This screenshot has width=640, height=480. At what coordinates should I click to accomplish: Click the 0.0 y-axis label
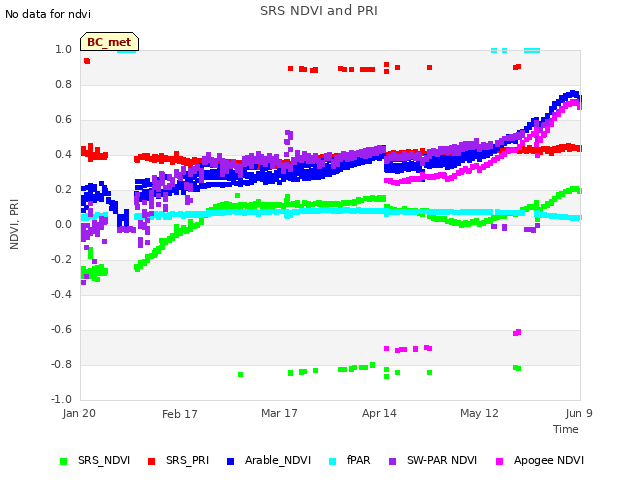click(64, 224)
